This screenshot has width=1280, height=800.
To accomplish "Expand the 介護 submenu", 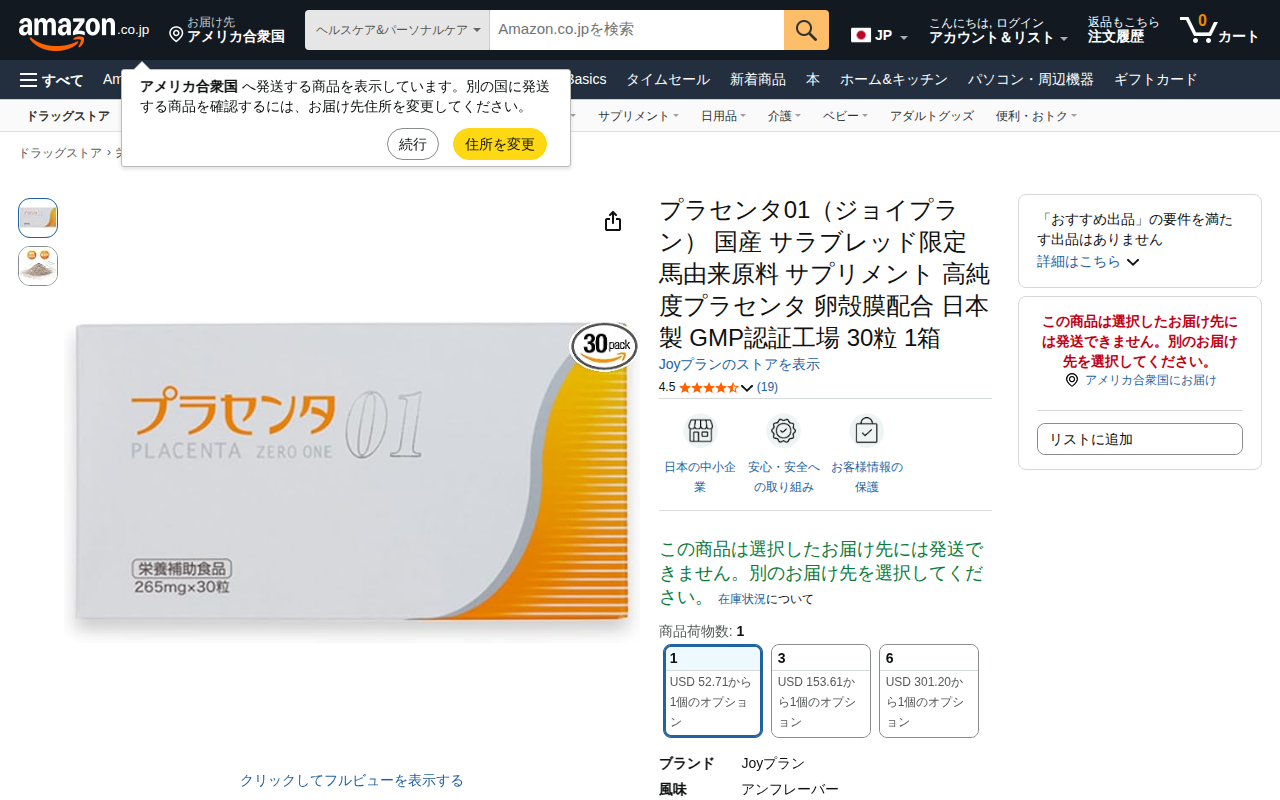I will pos(785,116).
